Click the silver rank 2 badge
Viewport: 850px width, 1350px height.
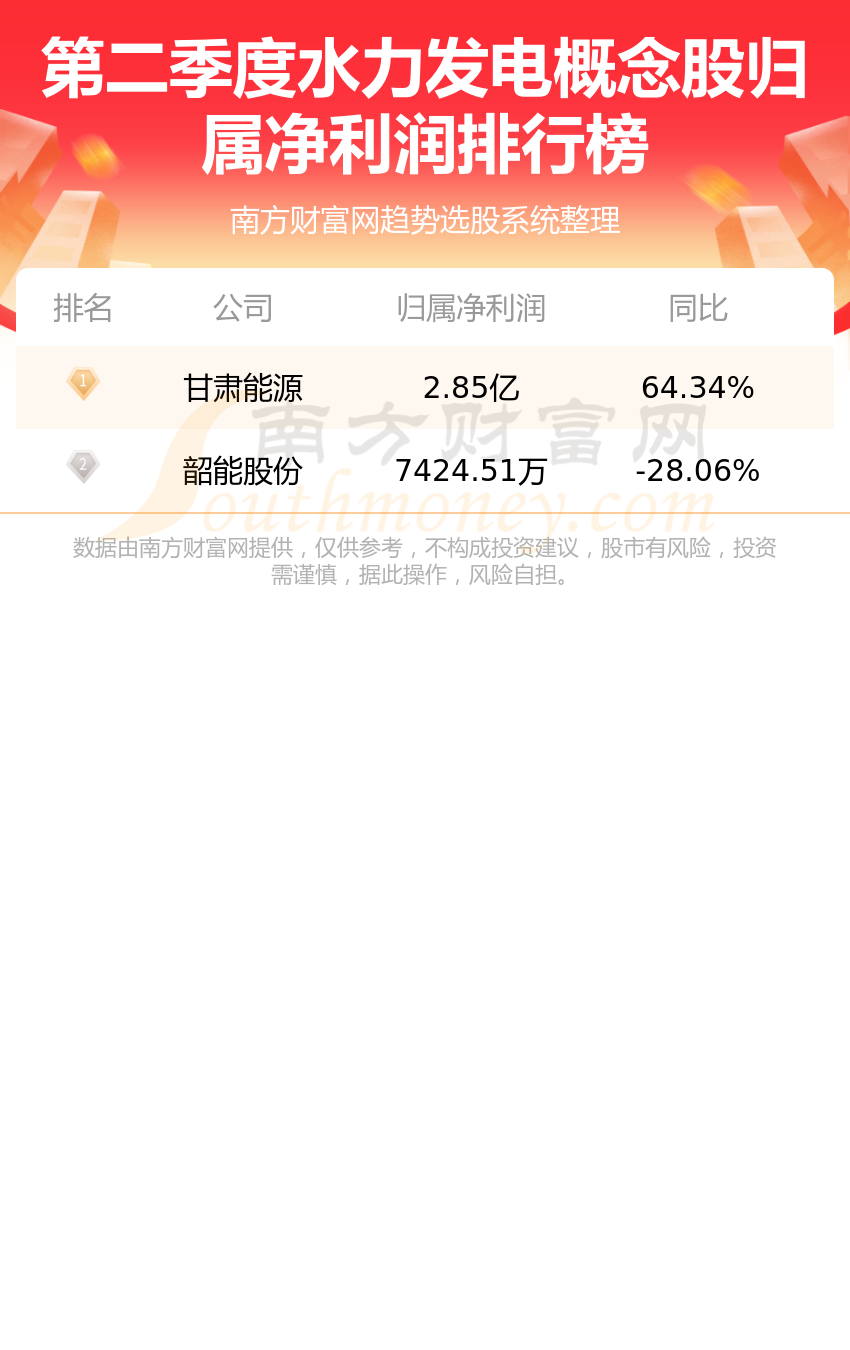tap(83, 467)
